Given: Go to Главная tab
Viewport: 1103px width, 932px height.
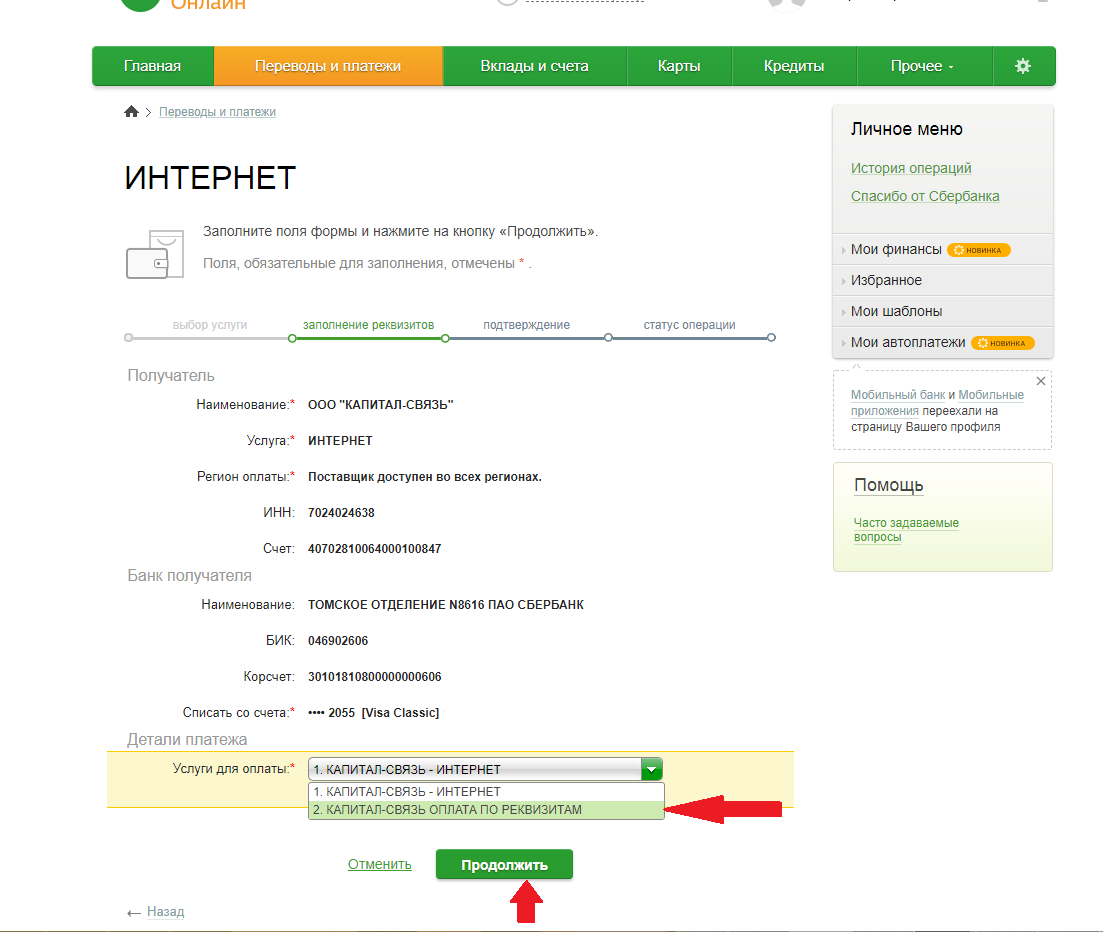Looking at the screenshot, I should 153,66.
